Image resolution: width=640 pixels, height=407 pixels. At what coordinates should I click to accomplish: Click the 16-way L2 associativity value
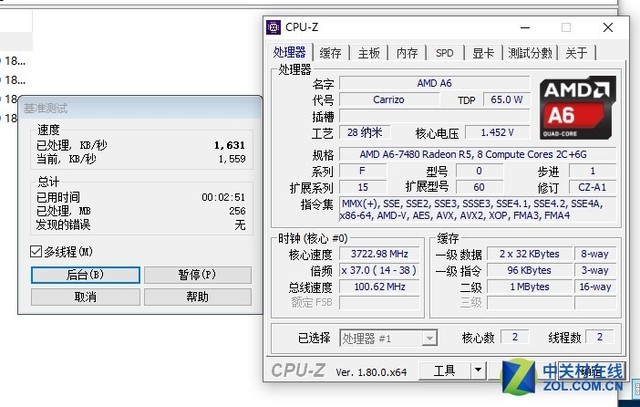[x=595, y=287]
